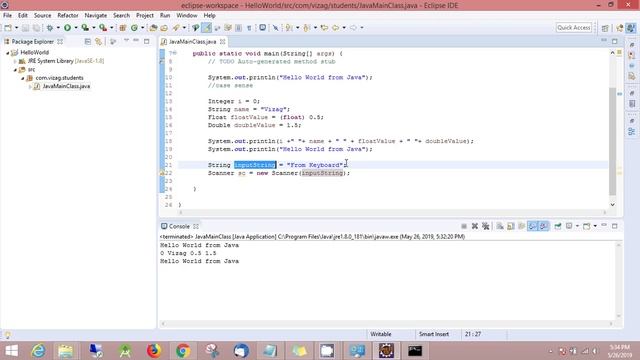The image size is (640, 360).
Task: Click the editor vertical scrollbar
Action: pyautogui.click(x=612, y=141)
